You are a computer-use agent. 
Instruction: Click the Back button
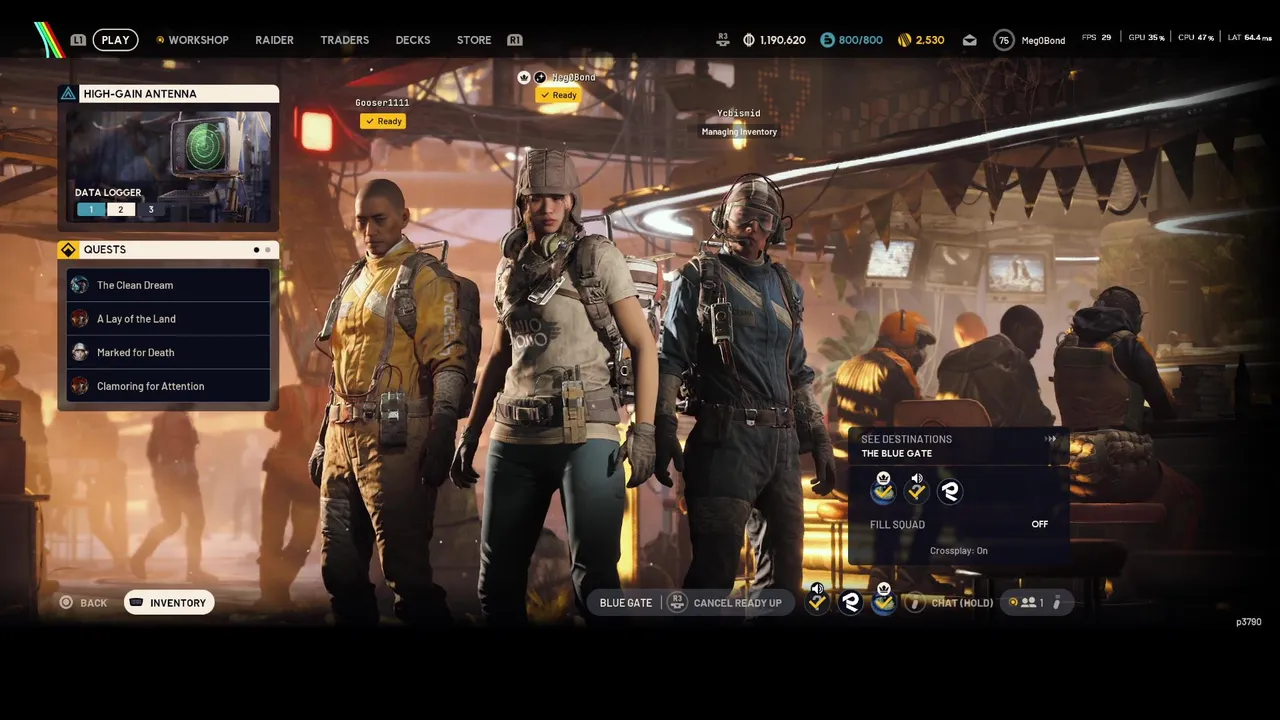click(x=83, y=603)
